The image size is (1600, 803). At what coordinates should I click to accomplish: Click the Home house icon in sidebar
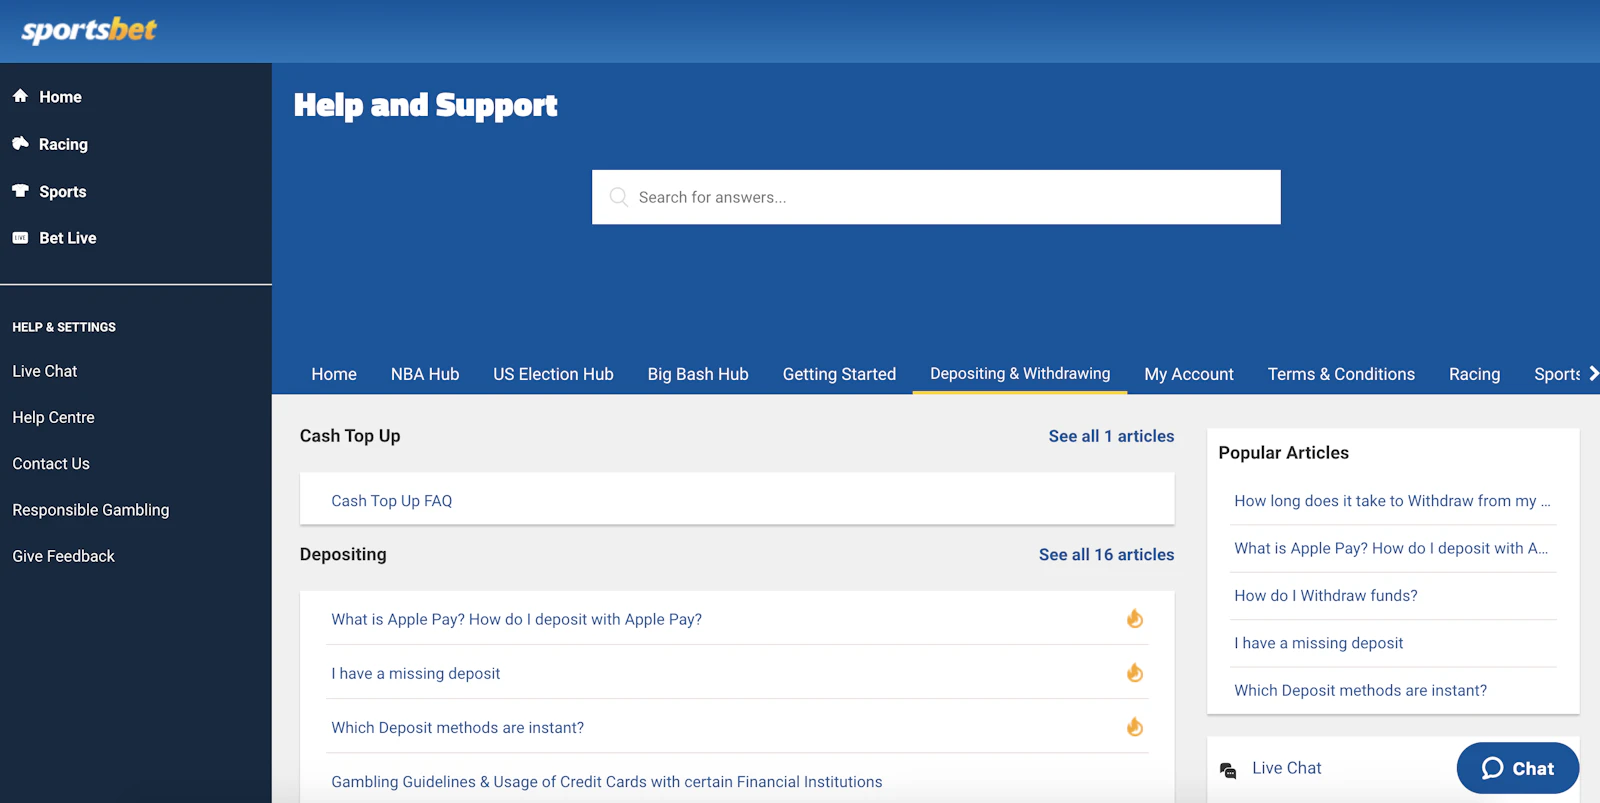pos(20,96)
